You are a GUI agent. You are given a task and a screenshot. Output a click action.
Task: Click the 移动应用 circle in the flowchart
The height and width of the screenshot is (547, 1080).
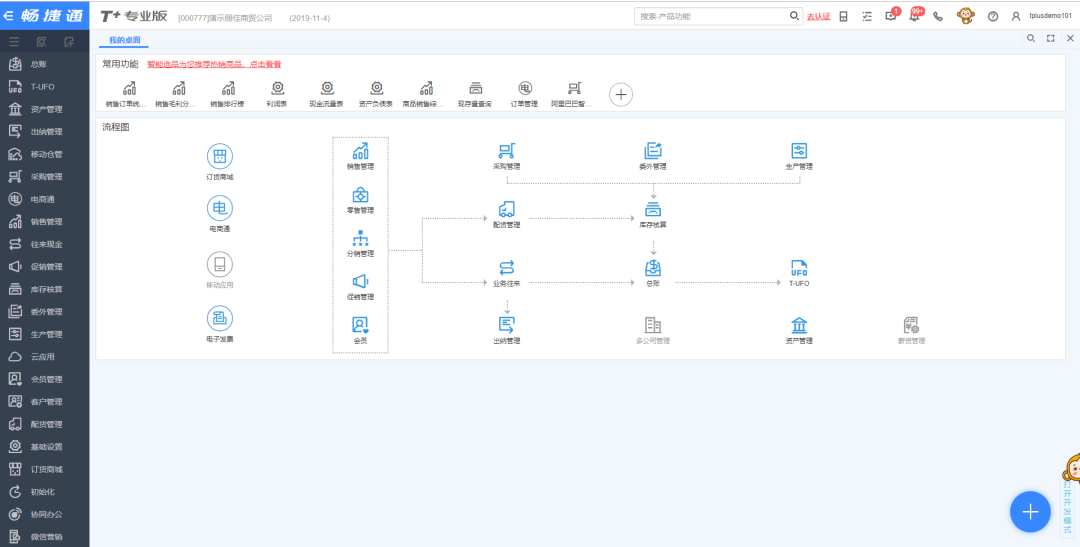point(220,264)
